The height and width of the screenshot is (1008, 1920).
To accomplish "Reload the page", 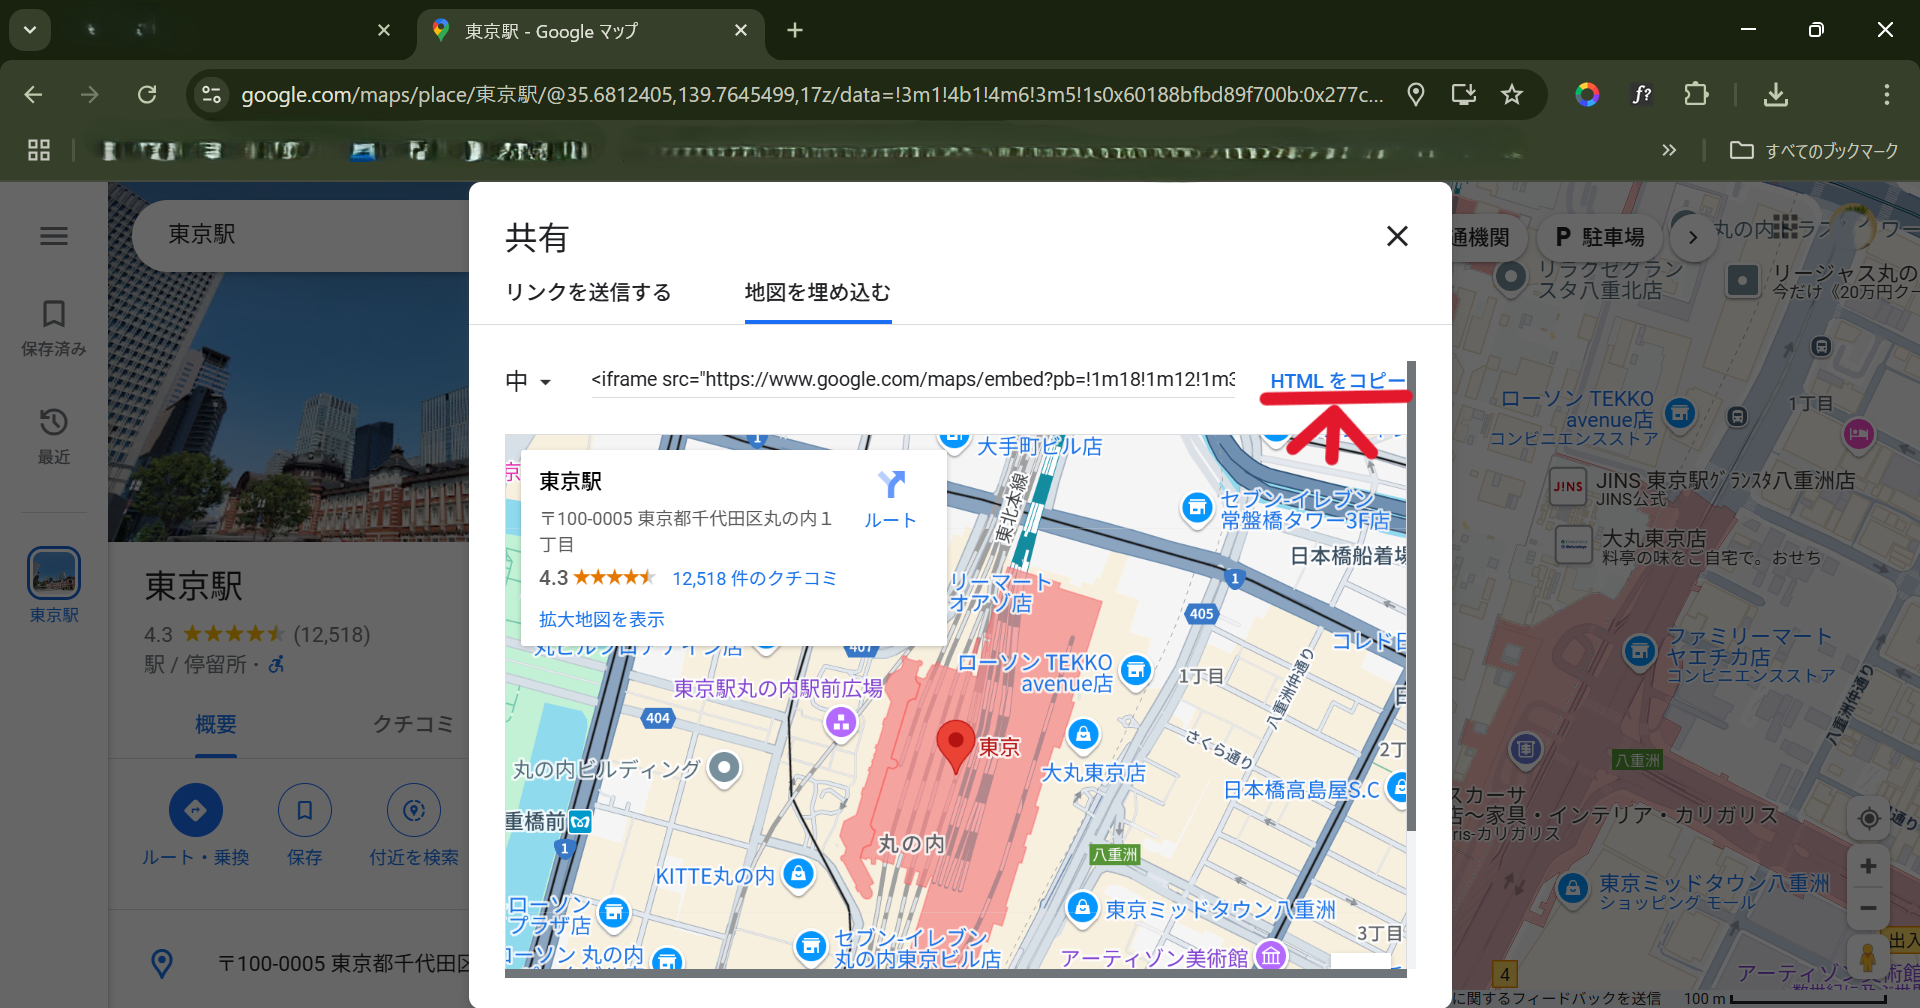I will coord(147,95).
